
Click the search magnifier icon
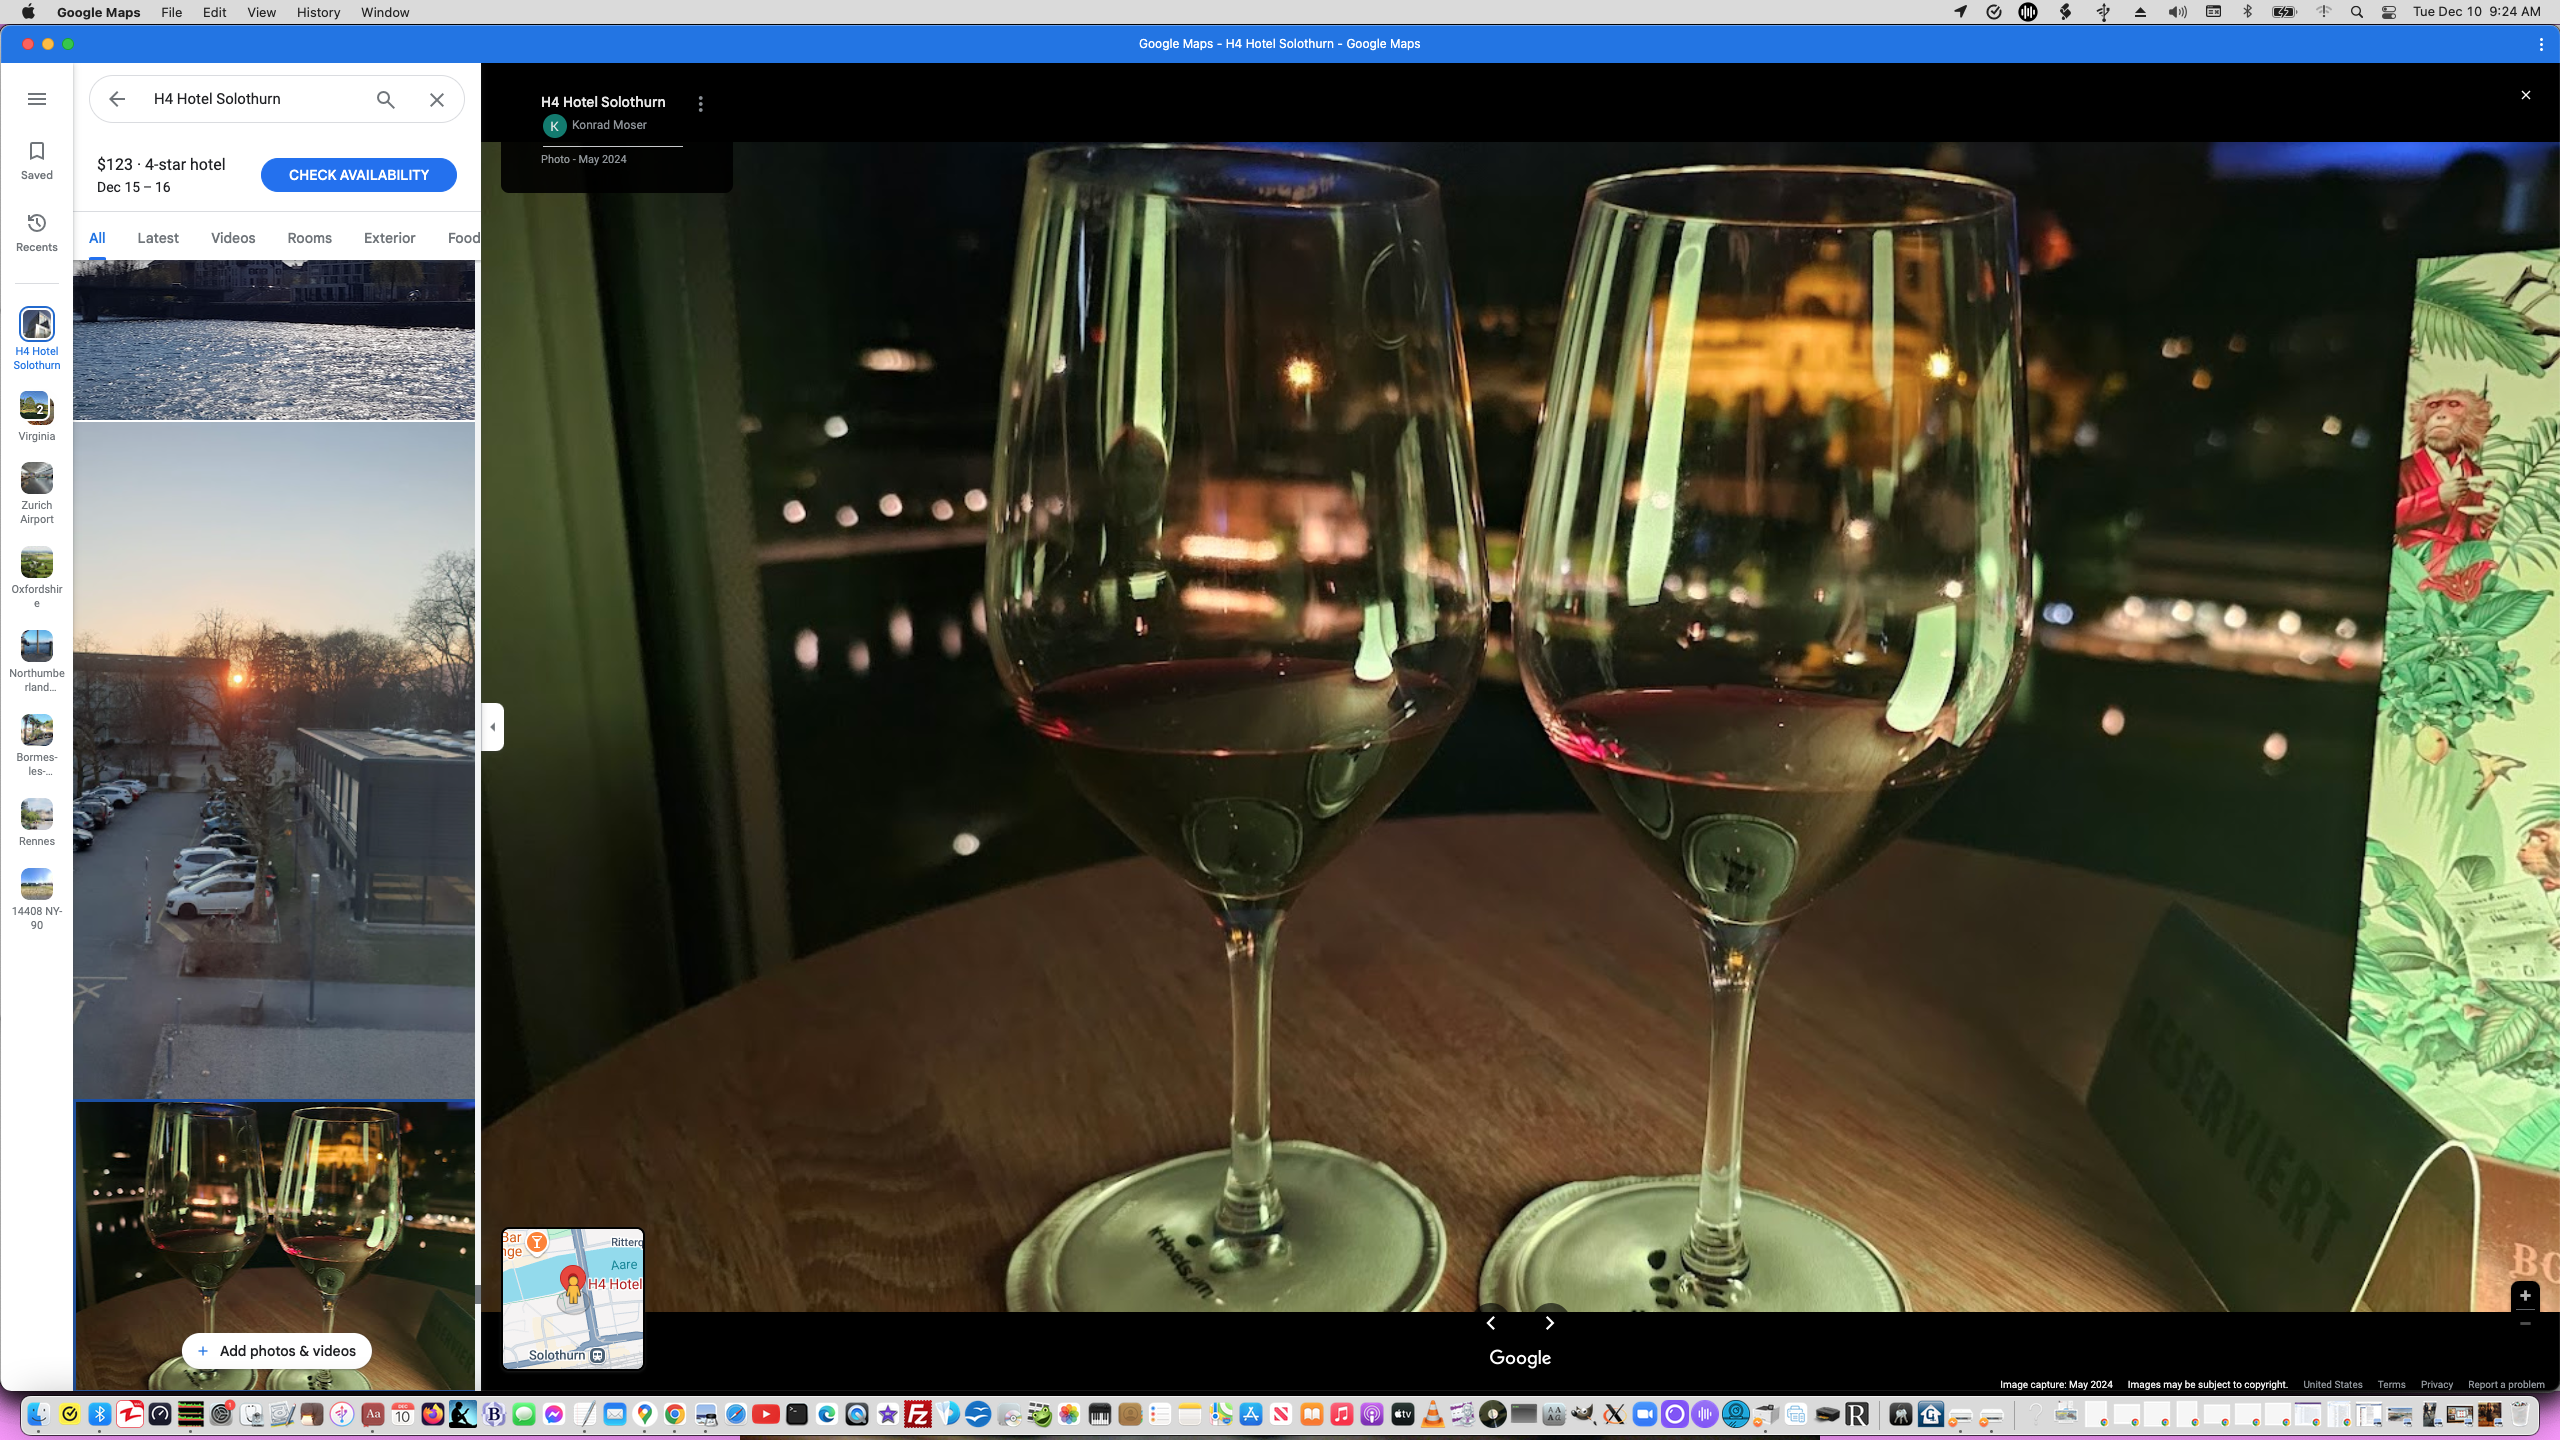pyautogui.click(x=386, y=99)
